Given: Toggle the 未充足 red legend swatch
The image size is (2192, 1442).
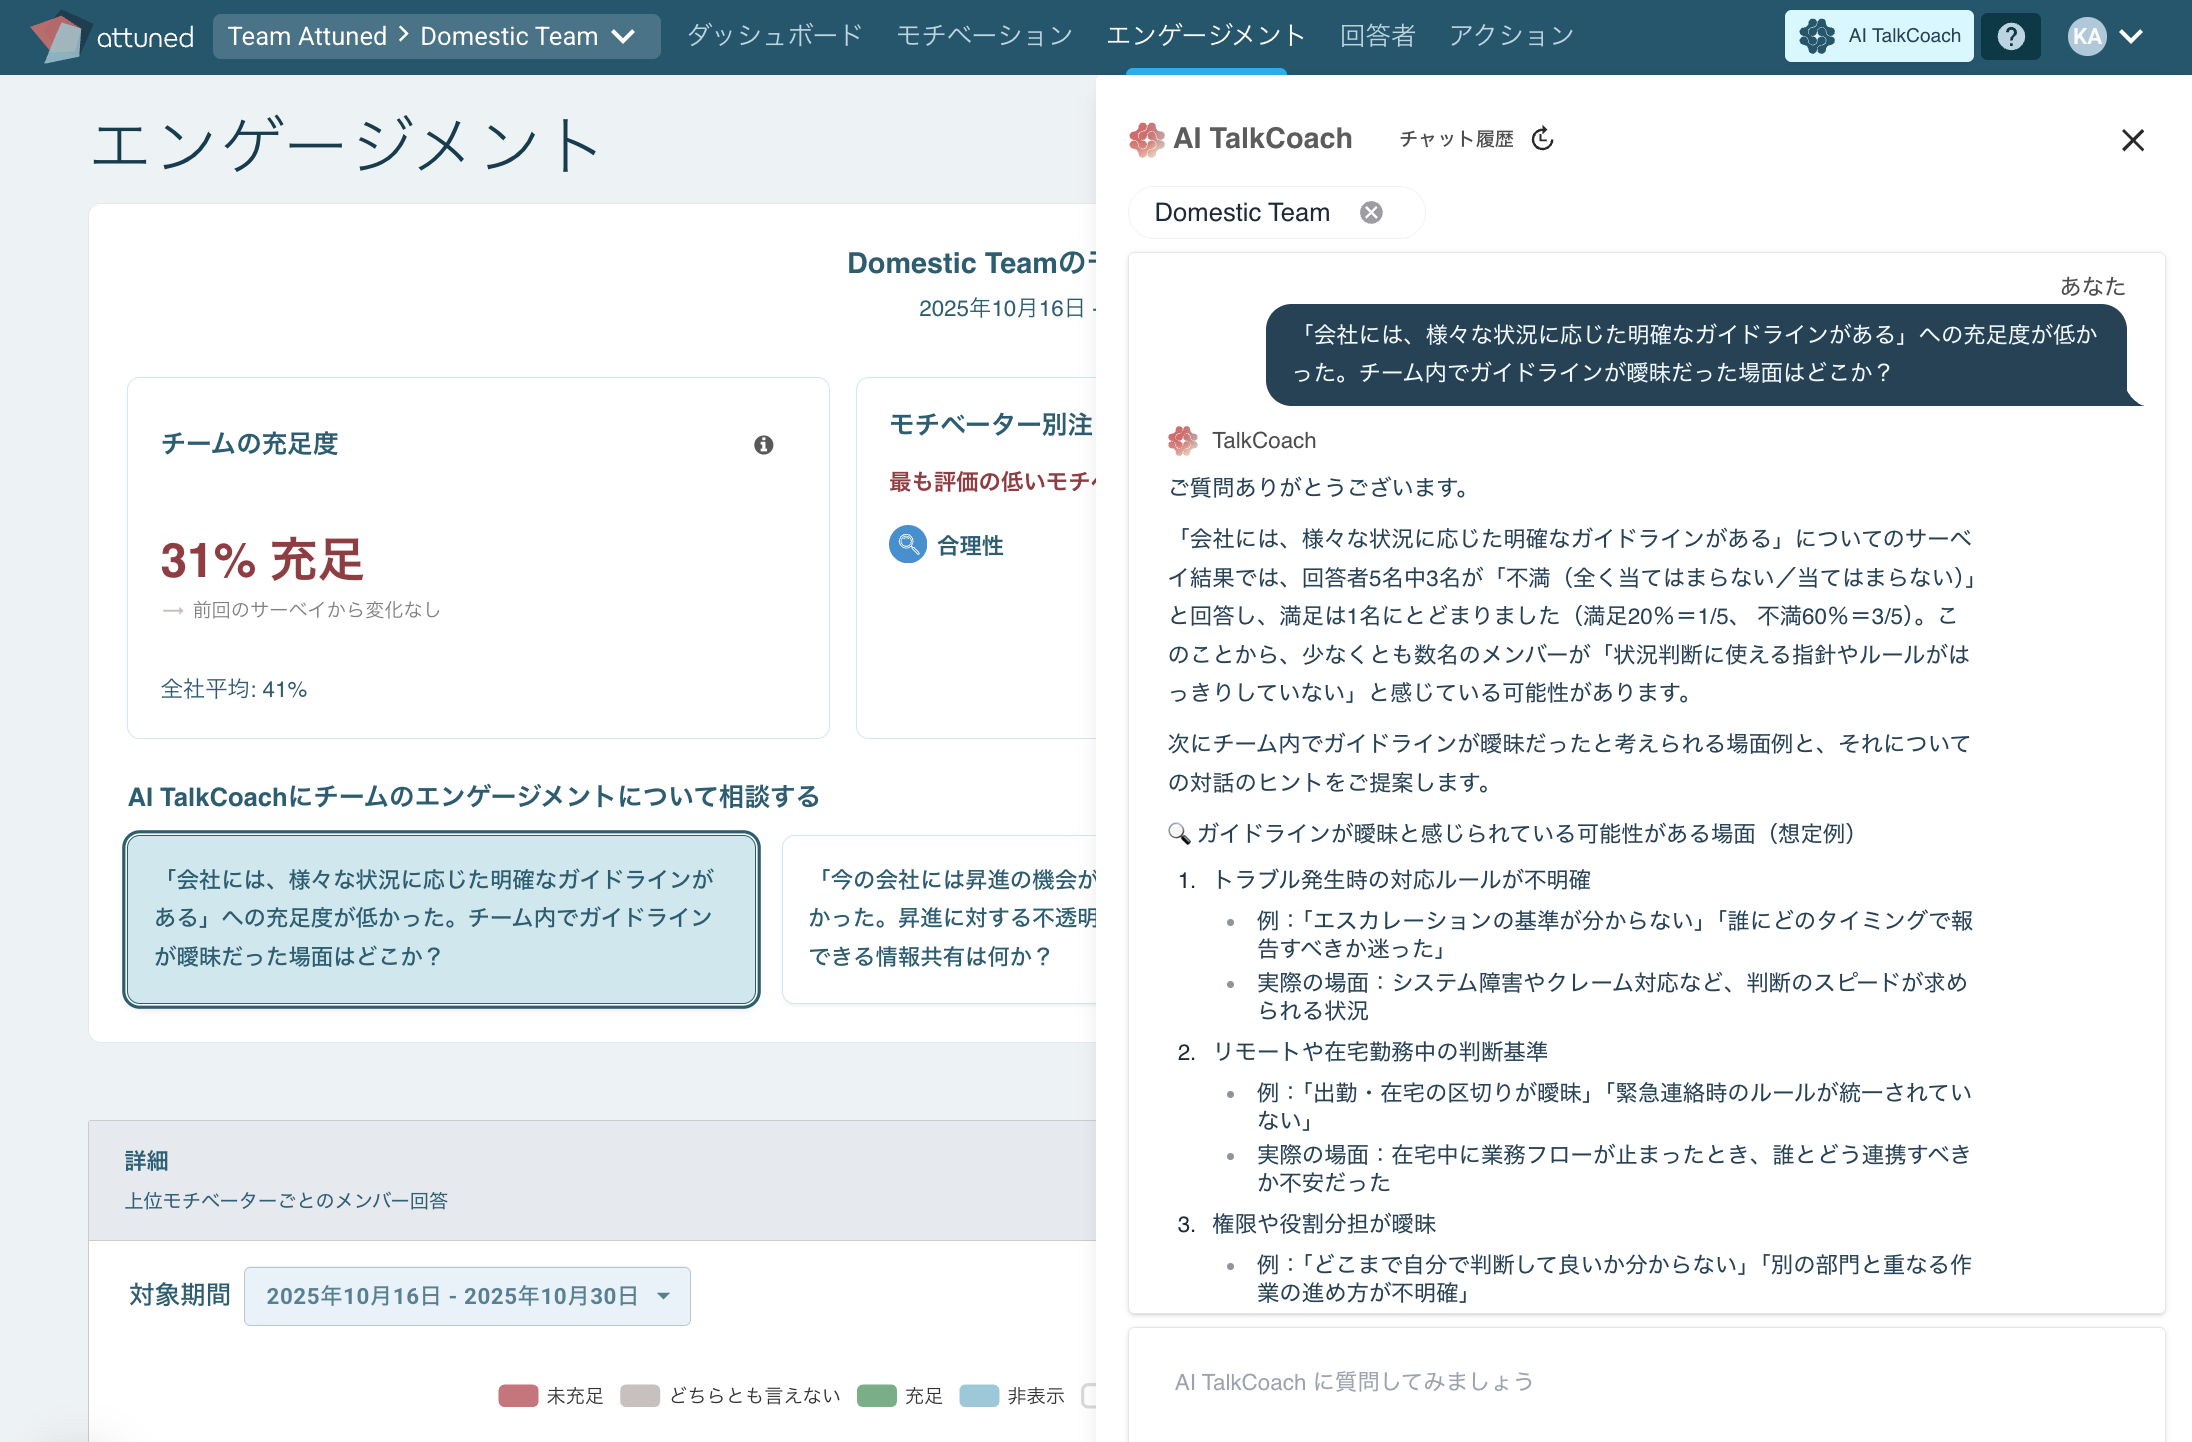Looking at the screenshot, I should tap(518, 1396).
